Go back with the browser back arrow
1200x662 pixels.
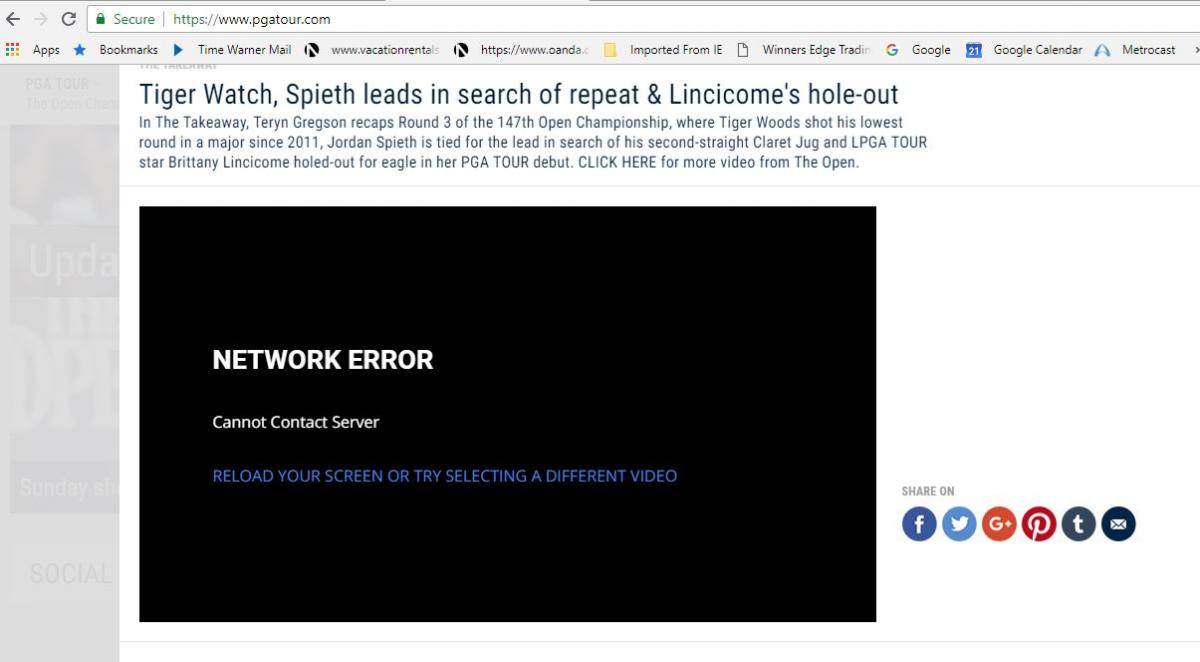(x=13, y=19)
